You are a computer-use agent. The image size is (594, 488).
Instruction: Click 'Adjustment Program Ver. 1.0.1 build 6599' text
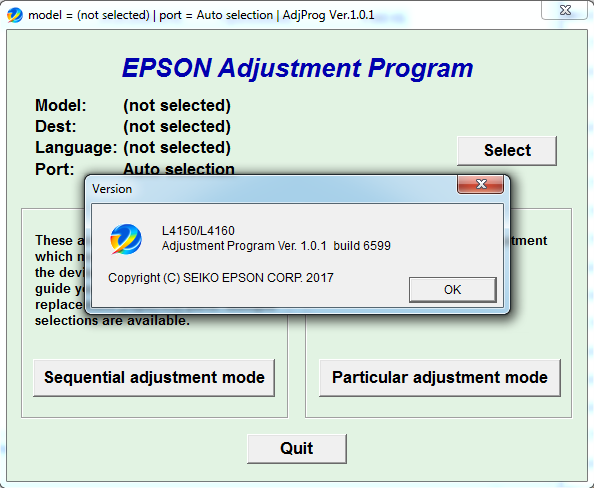click(276, 246)
